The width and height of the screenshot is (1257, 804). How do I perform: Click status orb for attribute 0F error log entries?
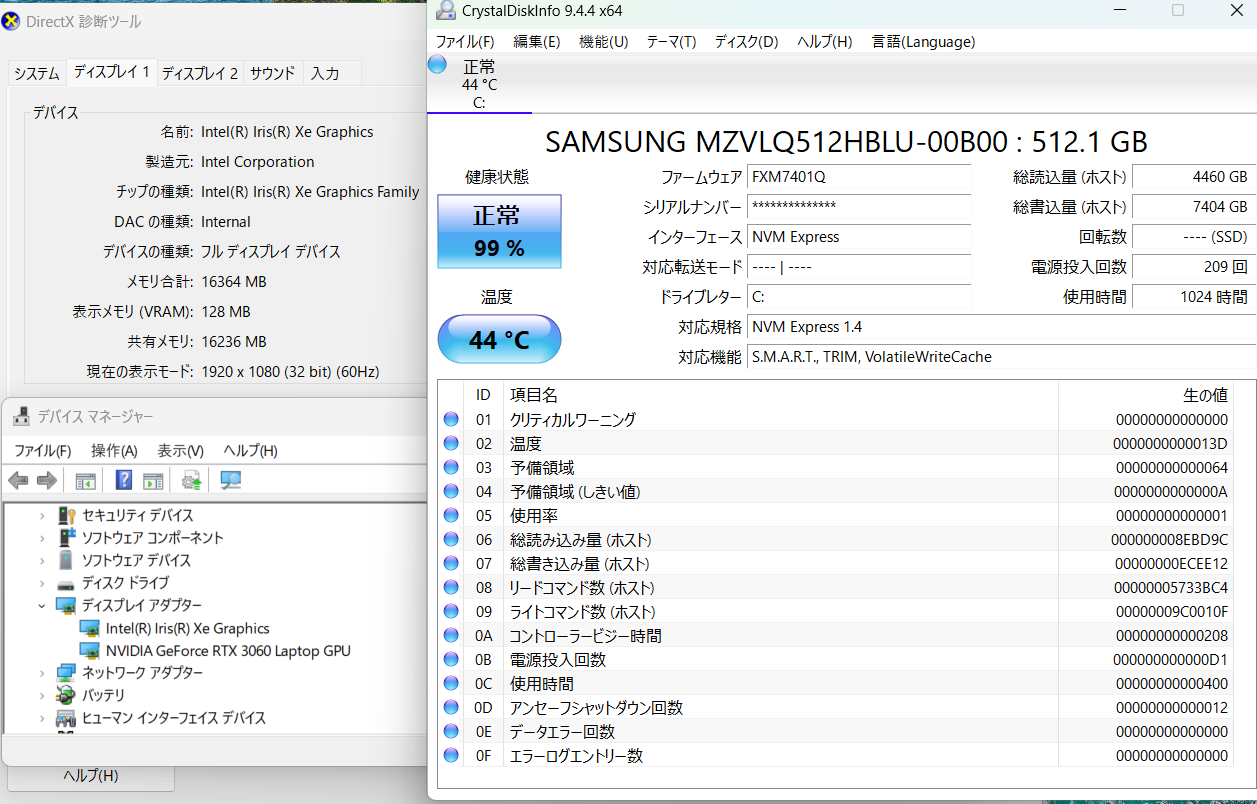(451, 756)
